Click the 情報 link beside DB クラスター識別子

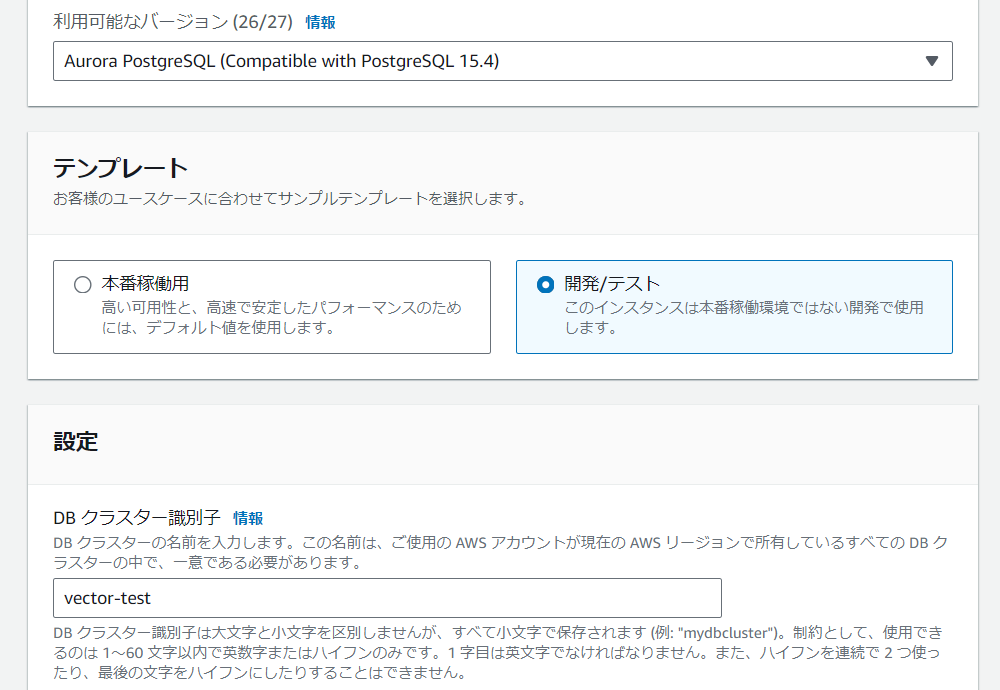click(248, 519)
